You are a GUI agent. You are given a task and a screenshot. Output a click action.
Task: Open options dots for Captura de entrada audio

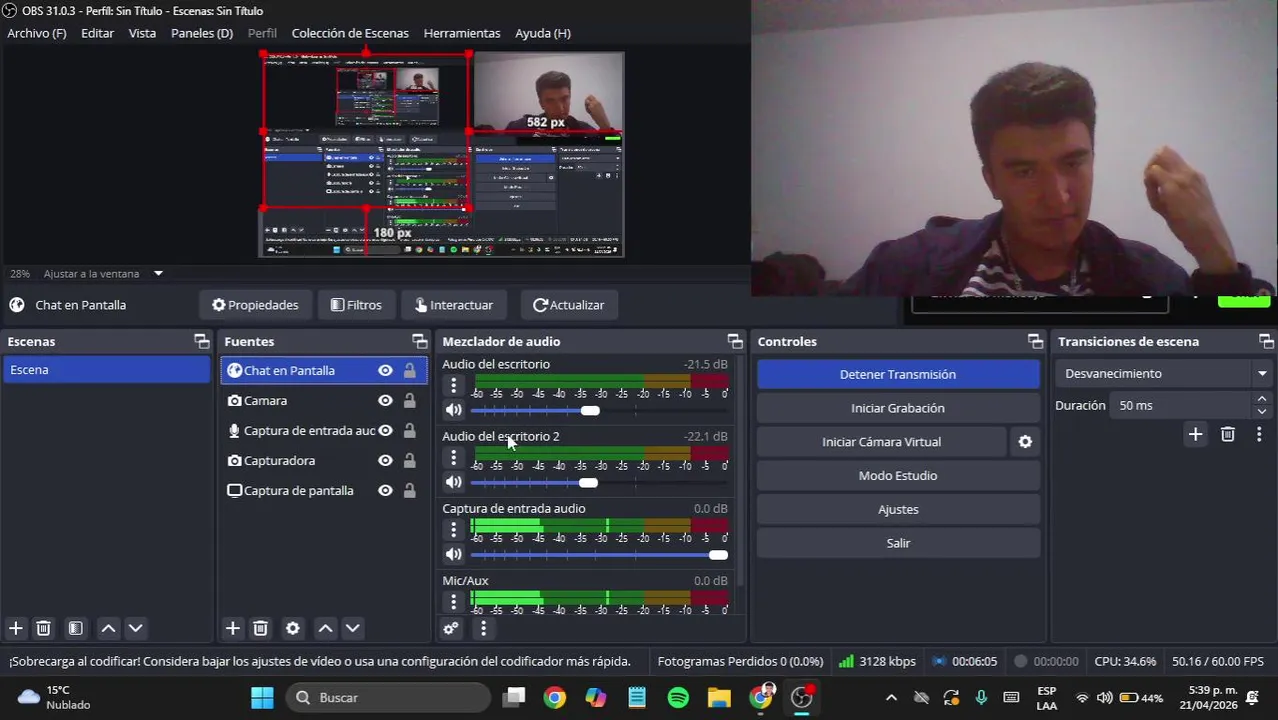pyautogui.click(x=454, y=529)
